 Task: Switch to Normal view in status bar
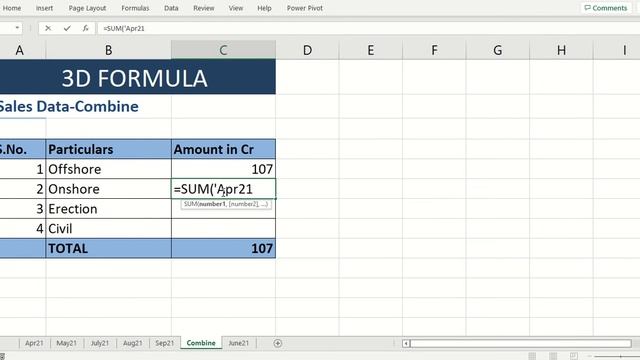pos(532,356)
